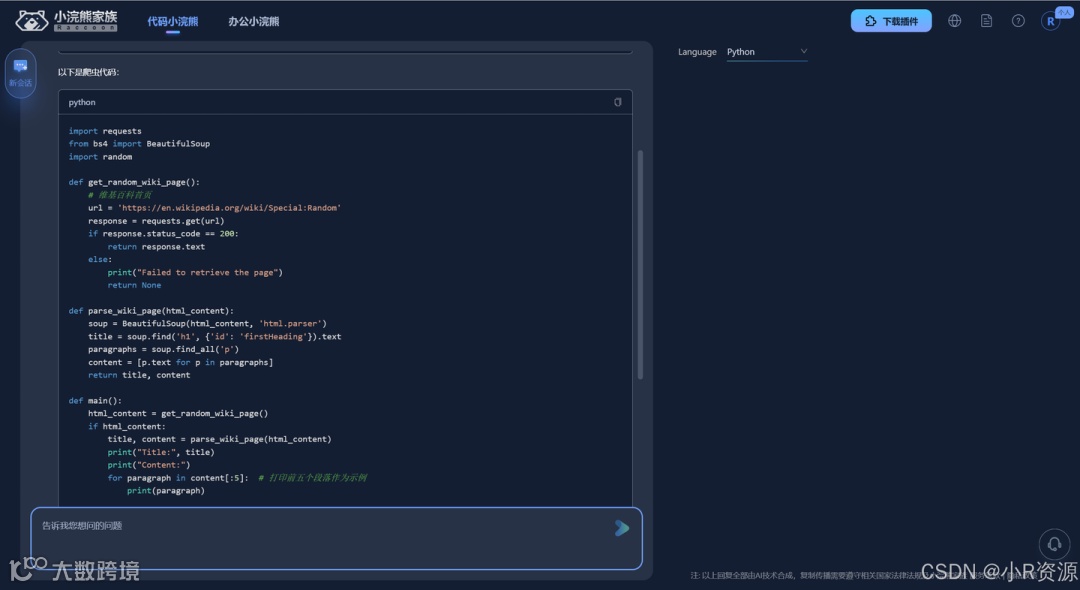Click the 'print("Content:")' line
1080x590 pixels.
tap(148, 465)
